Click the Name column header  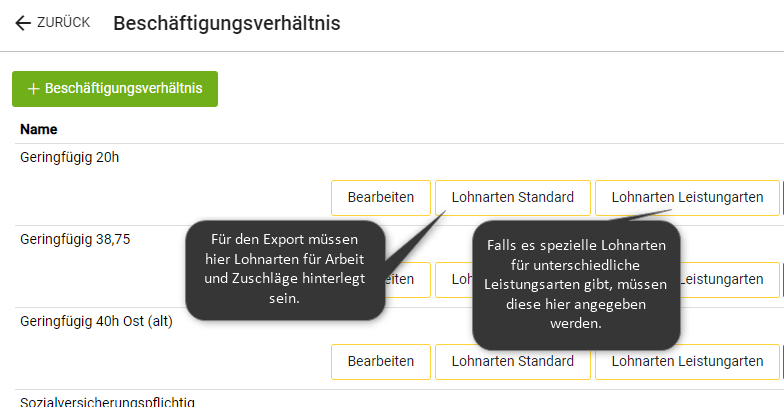pos(39,129)
